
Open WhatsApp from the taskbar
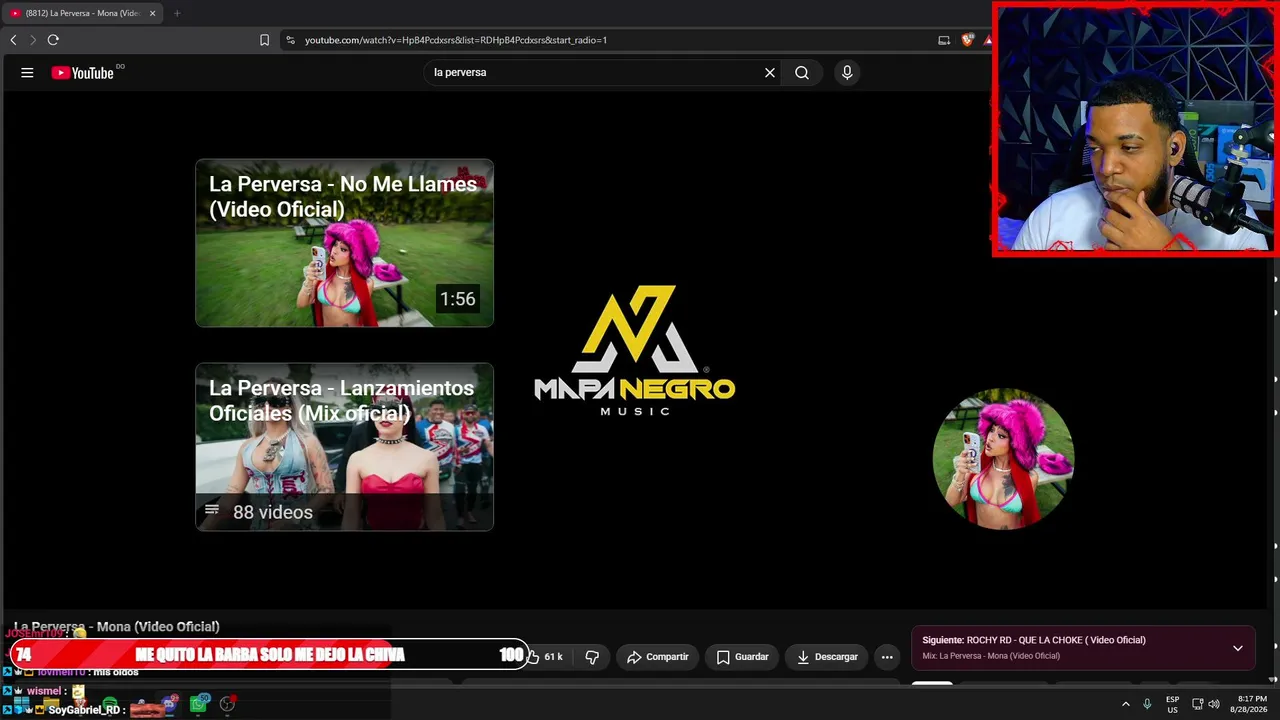click(199, 705)
